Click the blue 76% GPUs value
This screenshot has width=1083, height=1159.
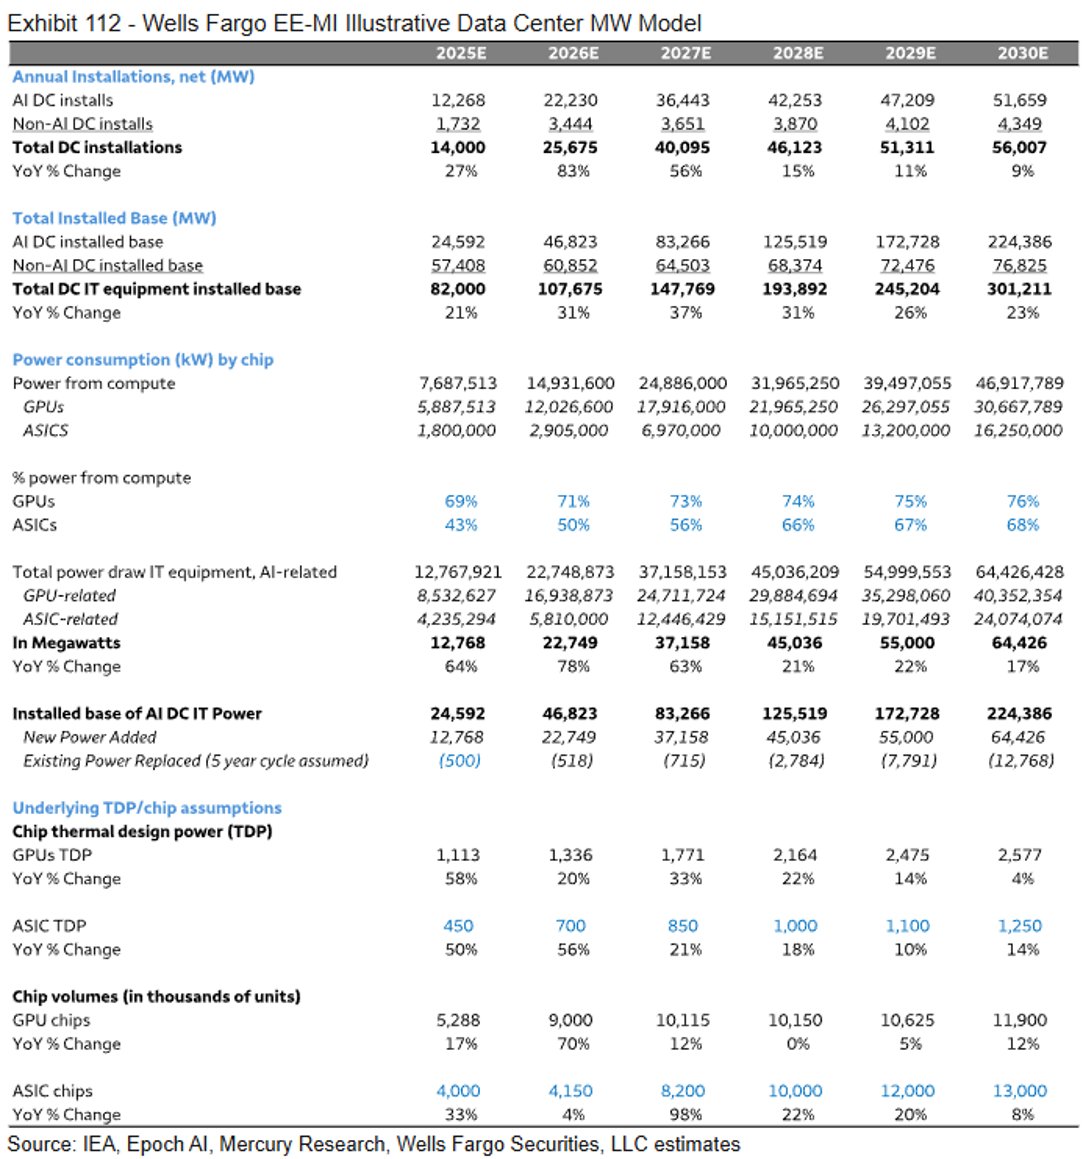1023,502
